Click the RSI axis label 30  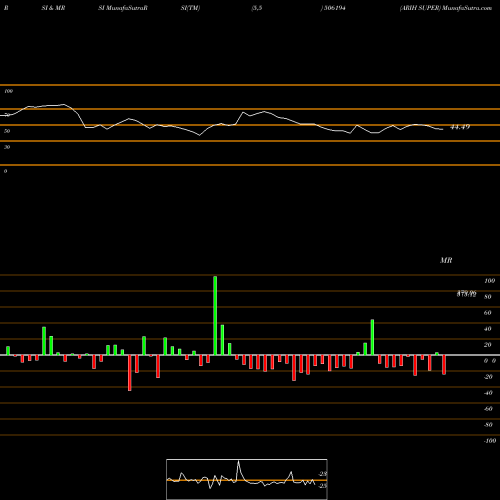[x=7, y=147]
